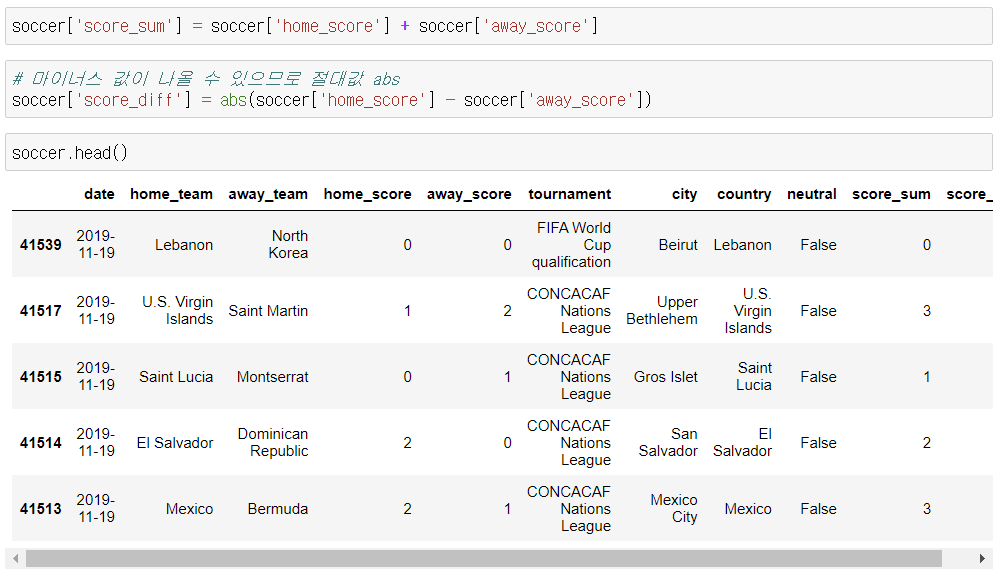Click the 'score_sum' column header
The image size is (1002, 588).
[x=891, y=194]
